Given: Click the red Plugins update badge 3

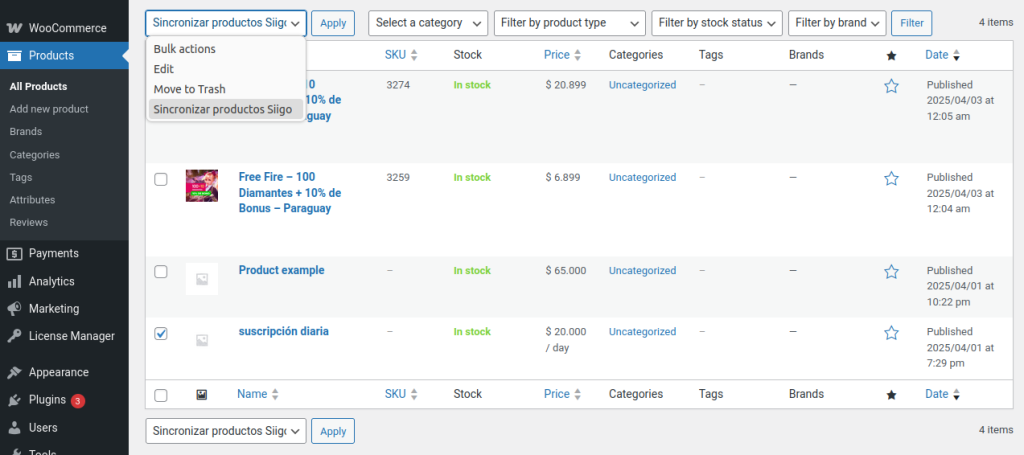Looking at the screenshot, I should (78, 401).
